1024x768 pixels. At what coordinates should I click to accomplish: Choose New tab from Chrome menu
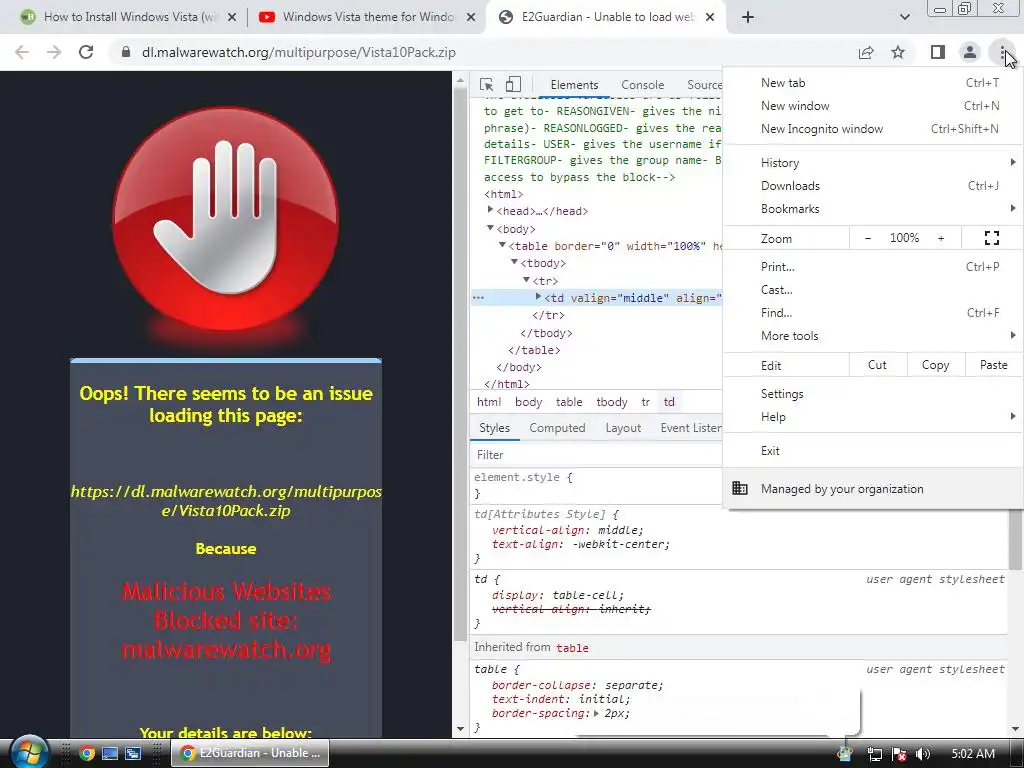click(x=873, y=83)
